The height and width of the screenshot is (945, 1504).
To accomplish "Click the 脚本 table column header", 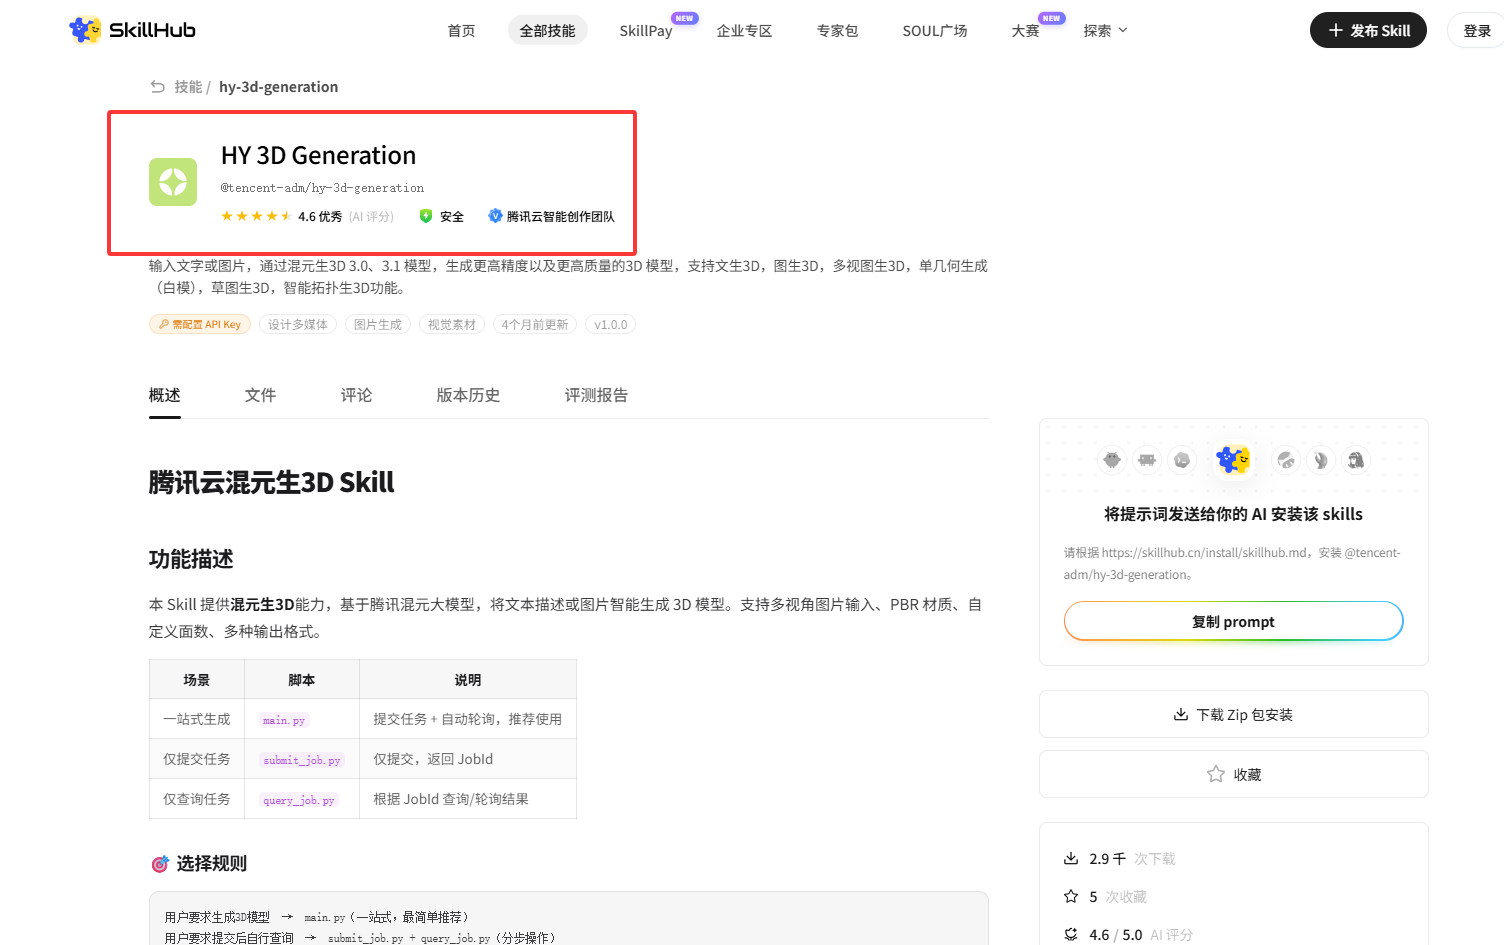I will [x=302, y=680].
